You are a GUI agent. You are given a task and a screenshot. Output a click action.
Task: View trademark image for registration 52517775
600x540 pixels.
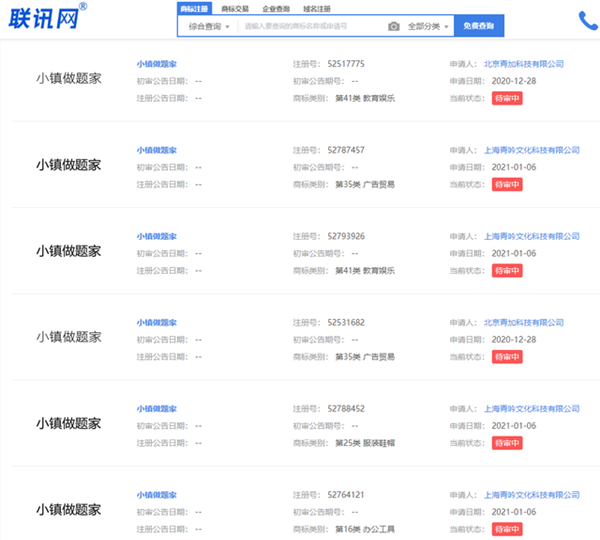(x=69, y=78)
